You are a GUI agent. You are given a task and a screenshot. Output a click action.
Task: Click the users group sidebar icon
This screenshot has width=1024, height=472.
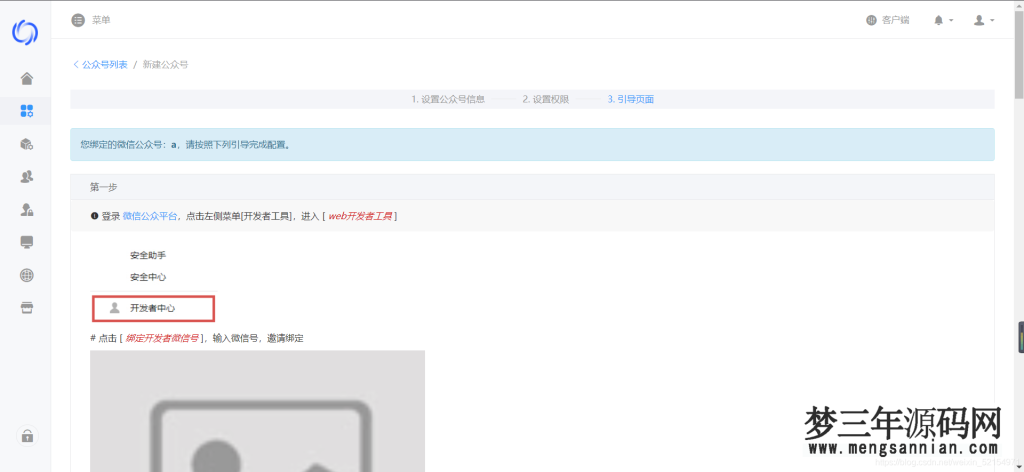pos(27,177)
